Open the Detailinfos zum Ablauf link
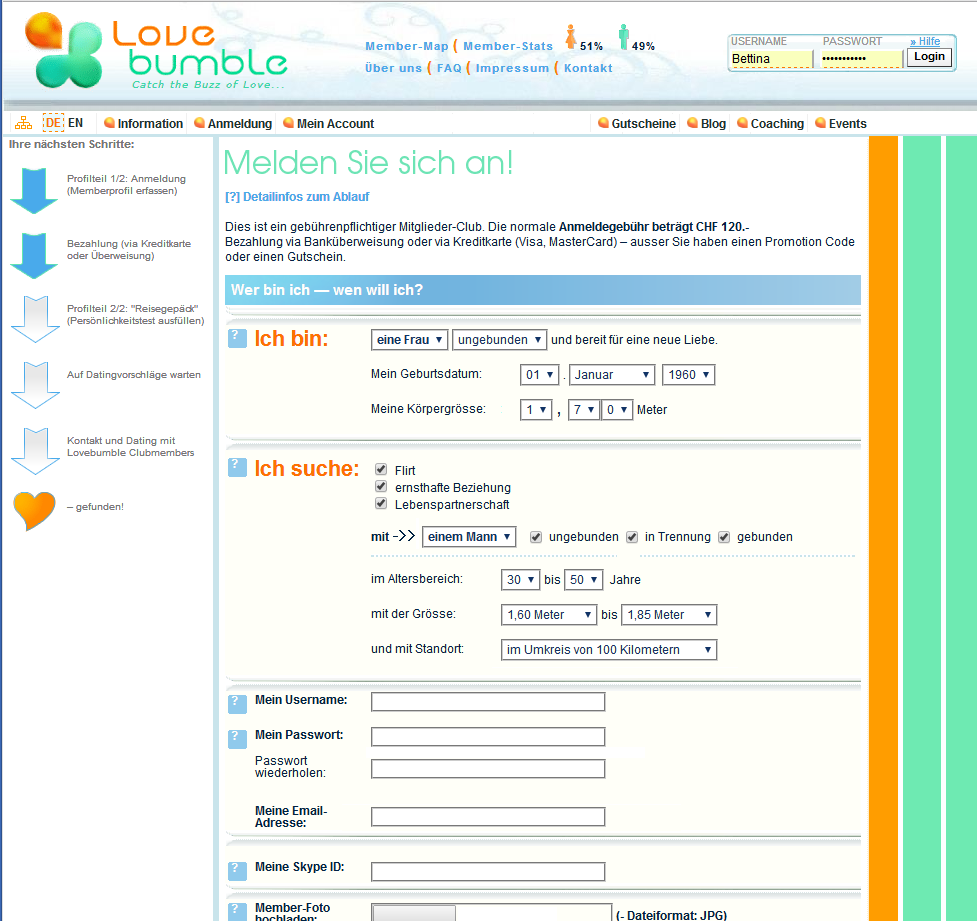977x921 pixels. pyautogui.click(x=297, y=197)
